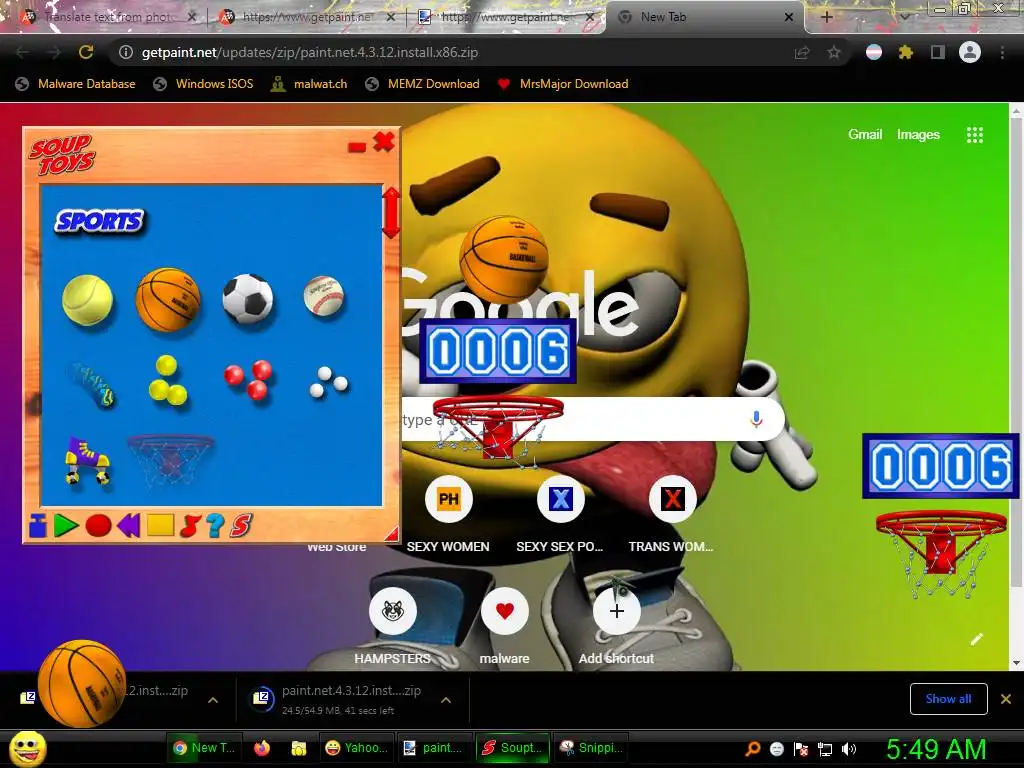Toggle the Chrome side panel
Image resolution: width=1024 pixels, height=768 pixels.
point(937,52)
